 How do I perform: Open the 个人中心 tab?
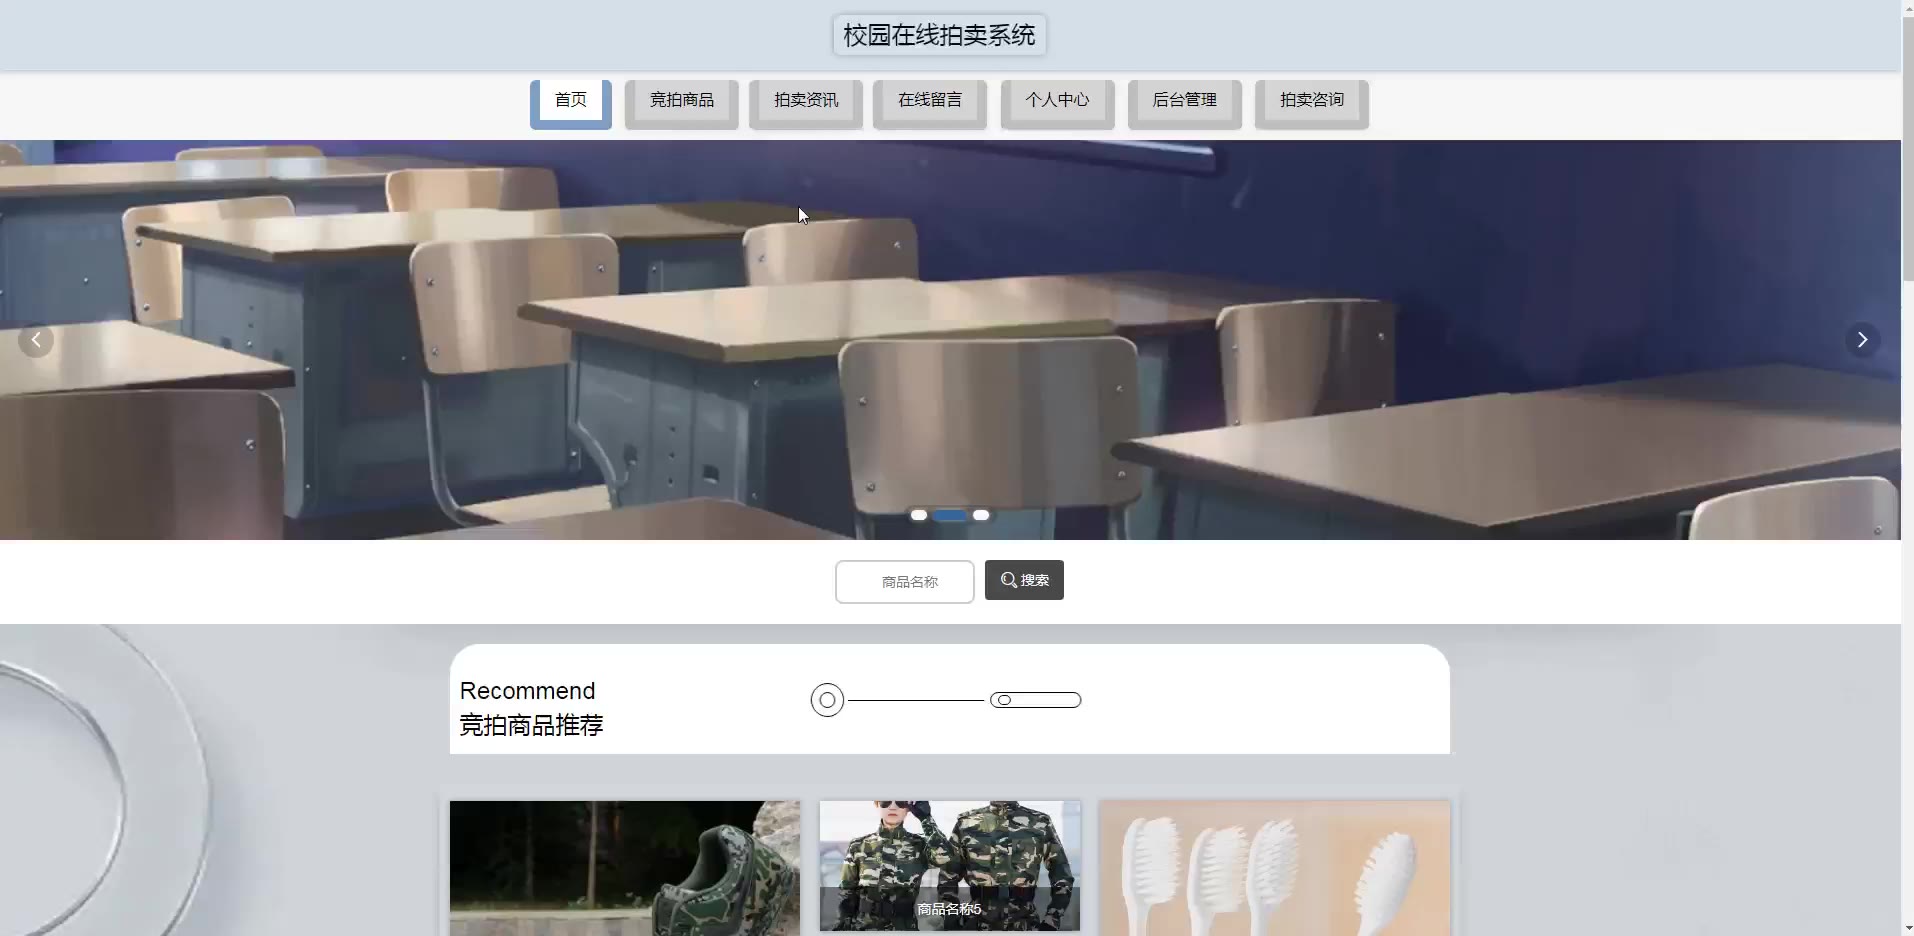click(x=1057, y=103)
